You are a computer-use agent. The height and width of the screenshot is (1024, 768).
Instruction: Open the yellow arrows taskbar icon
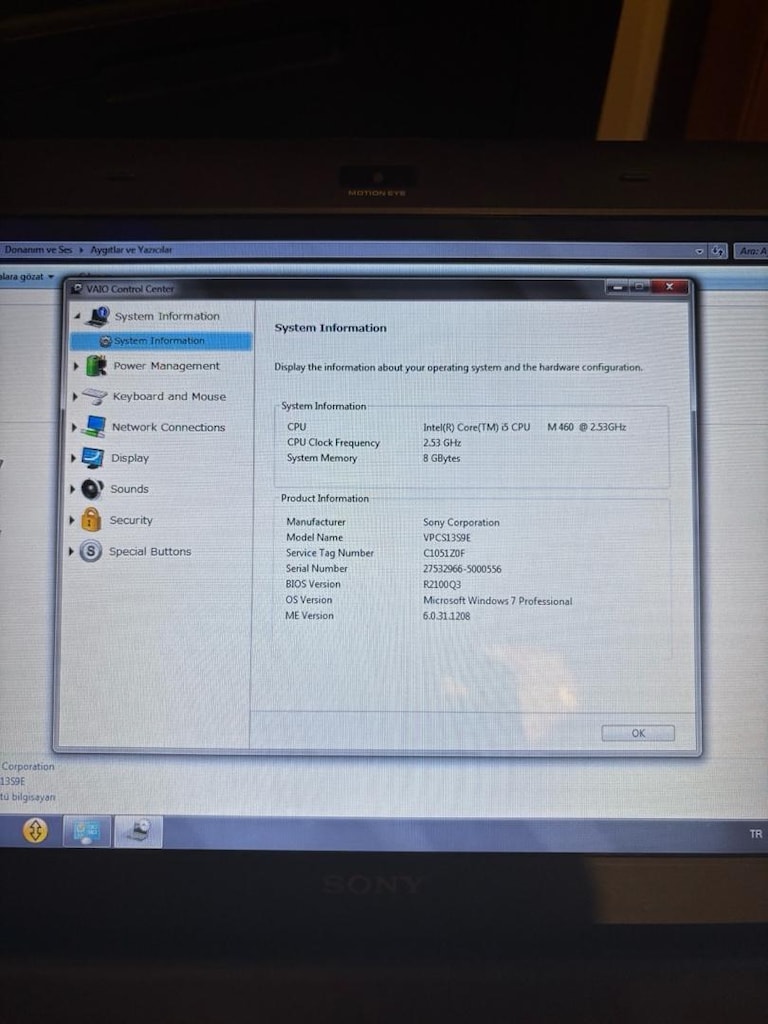(x=35, y=831)
